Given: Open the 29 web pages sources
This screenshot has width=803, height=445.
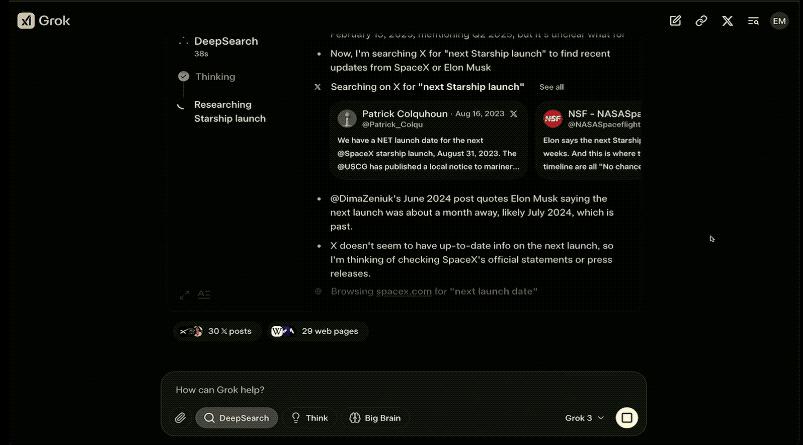Looking at the screenshot, I should tap(318, 331).
